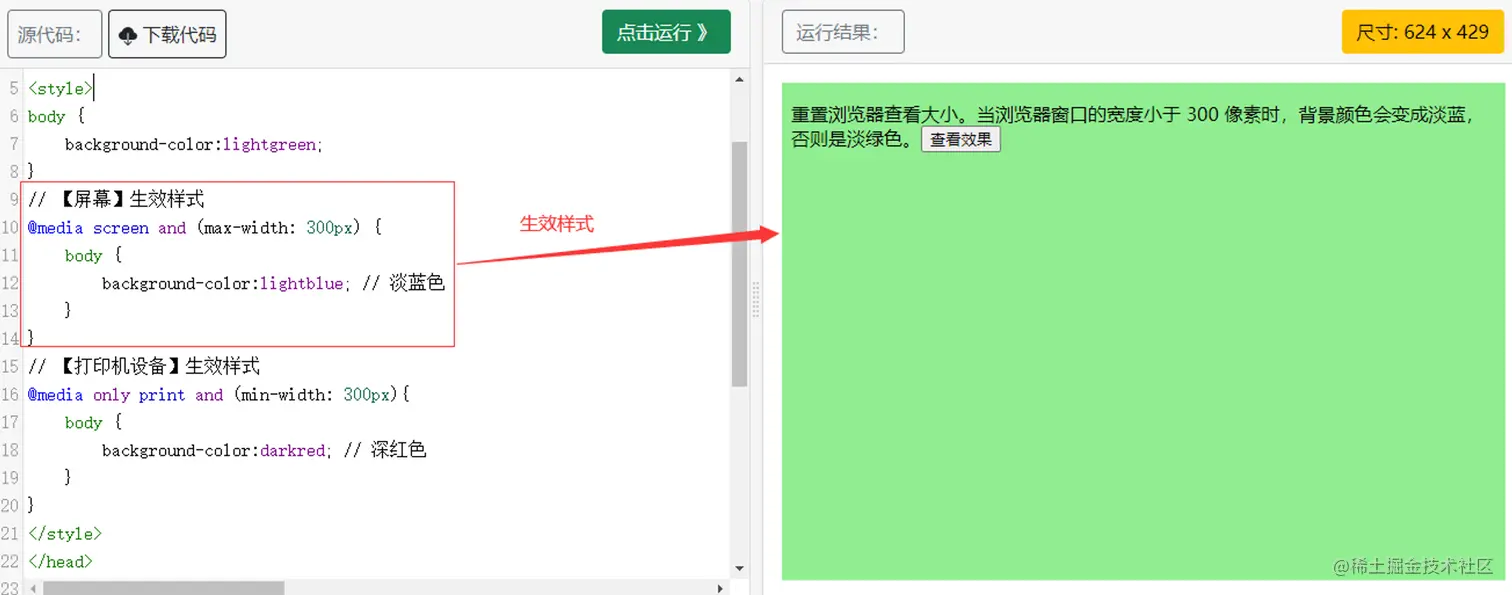
Task: Click the editor vertical scrollbar thumb
Action: coord(740,264)
